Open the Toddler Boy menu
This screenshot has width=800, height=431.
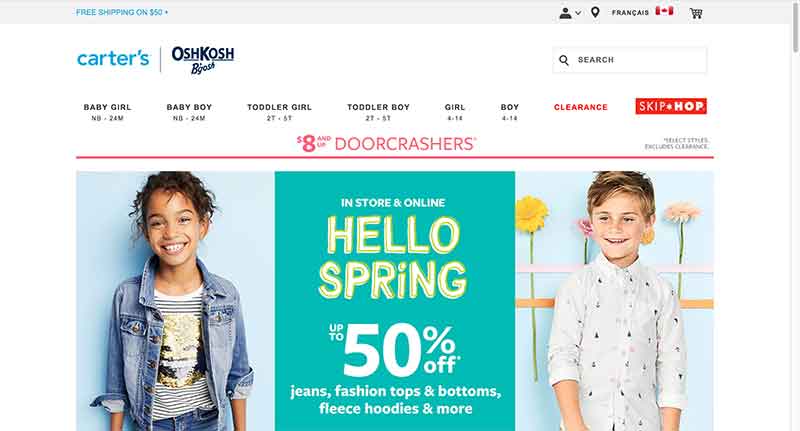379,112
